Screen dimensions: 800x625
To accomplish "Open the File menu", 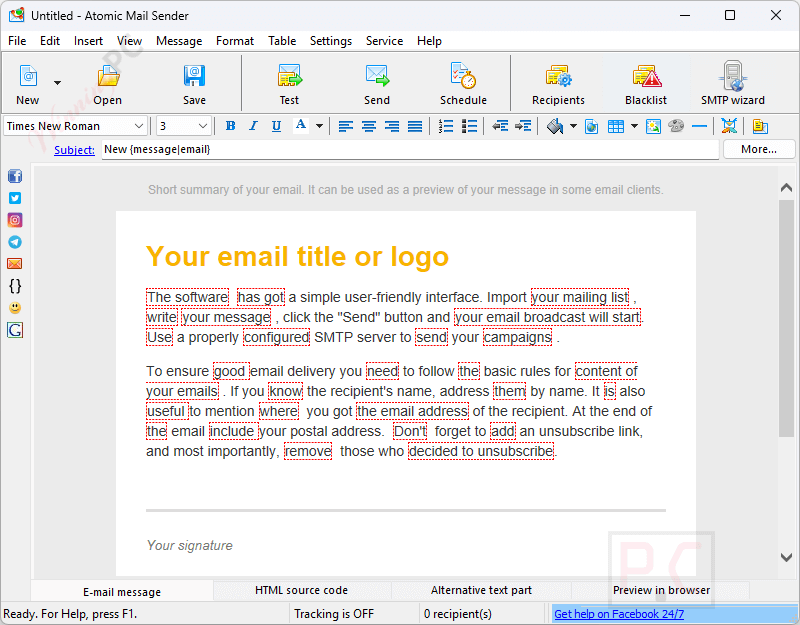I will (x=17, y=41).
